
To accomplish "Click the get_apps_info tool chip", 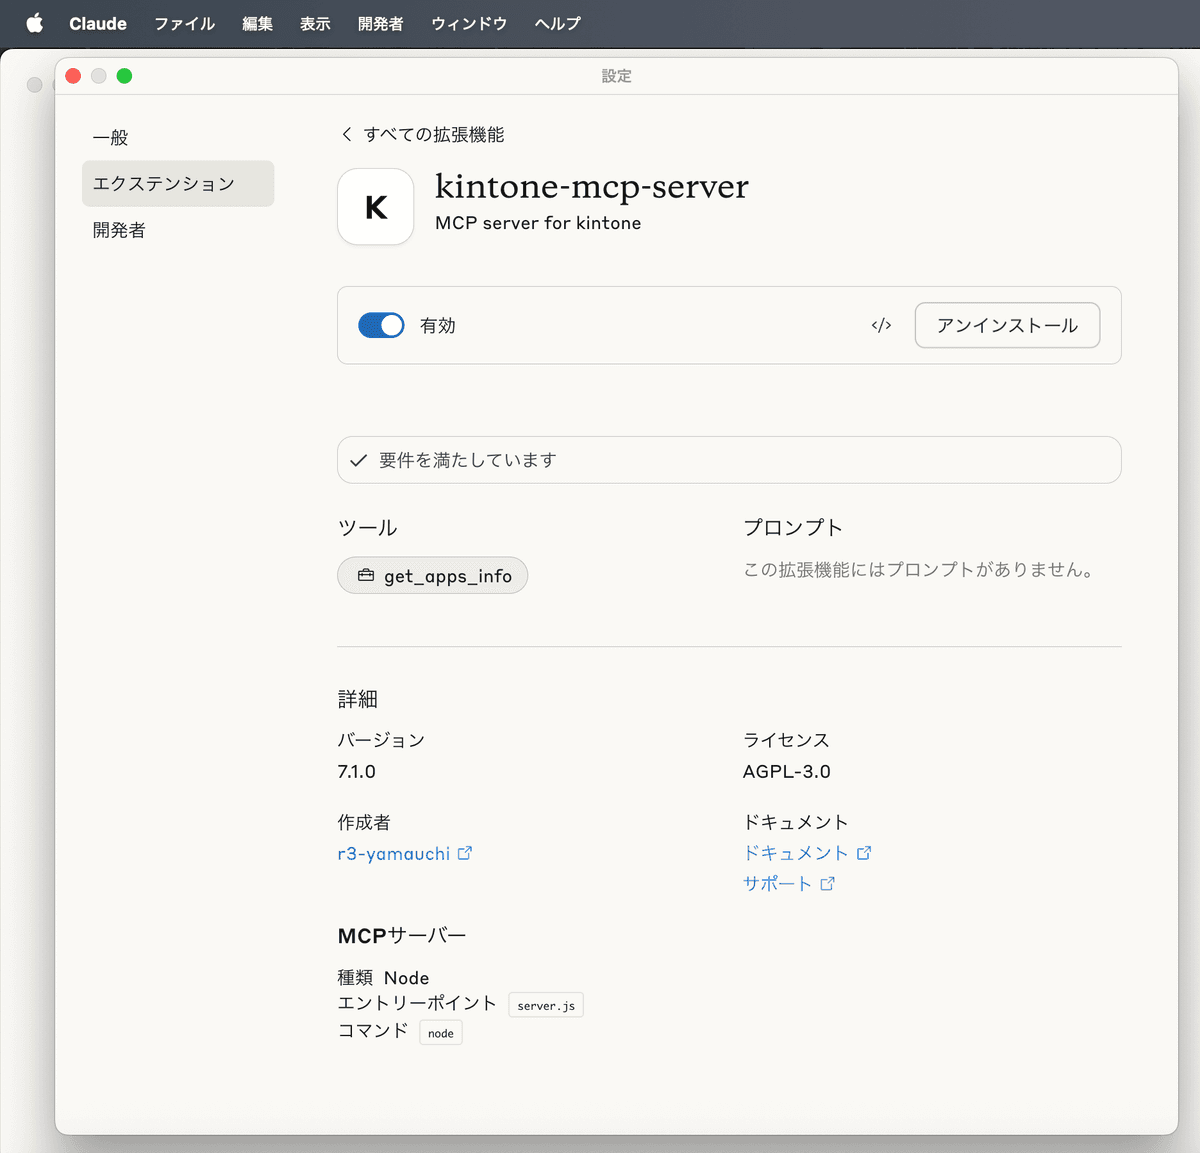I will pos(433,575).
